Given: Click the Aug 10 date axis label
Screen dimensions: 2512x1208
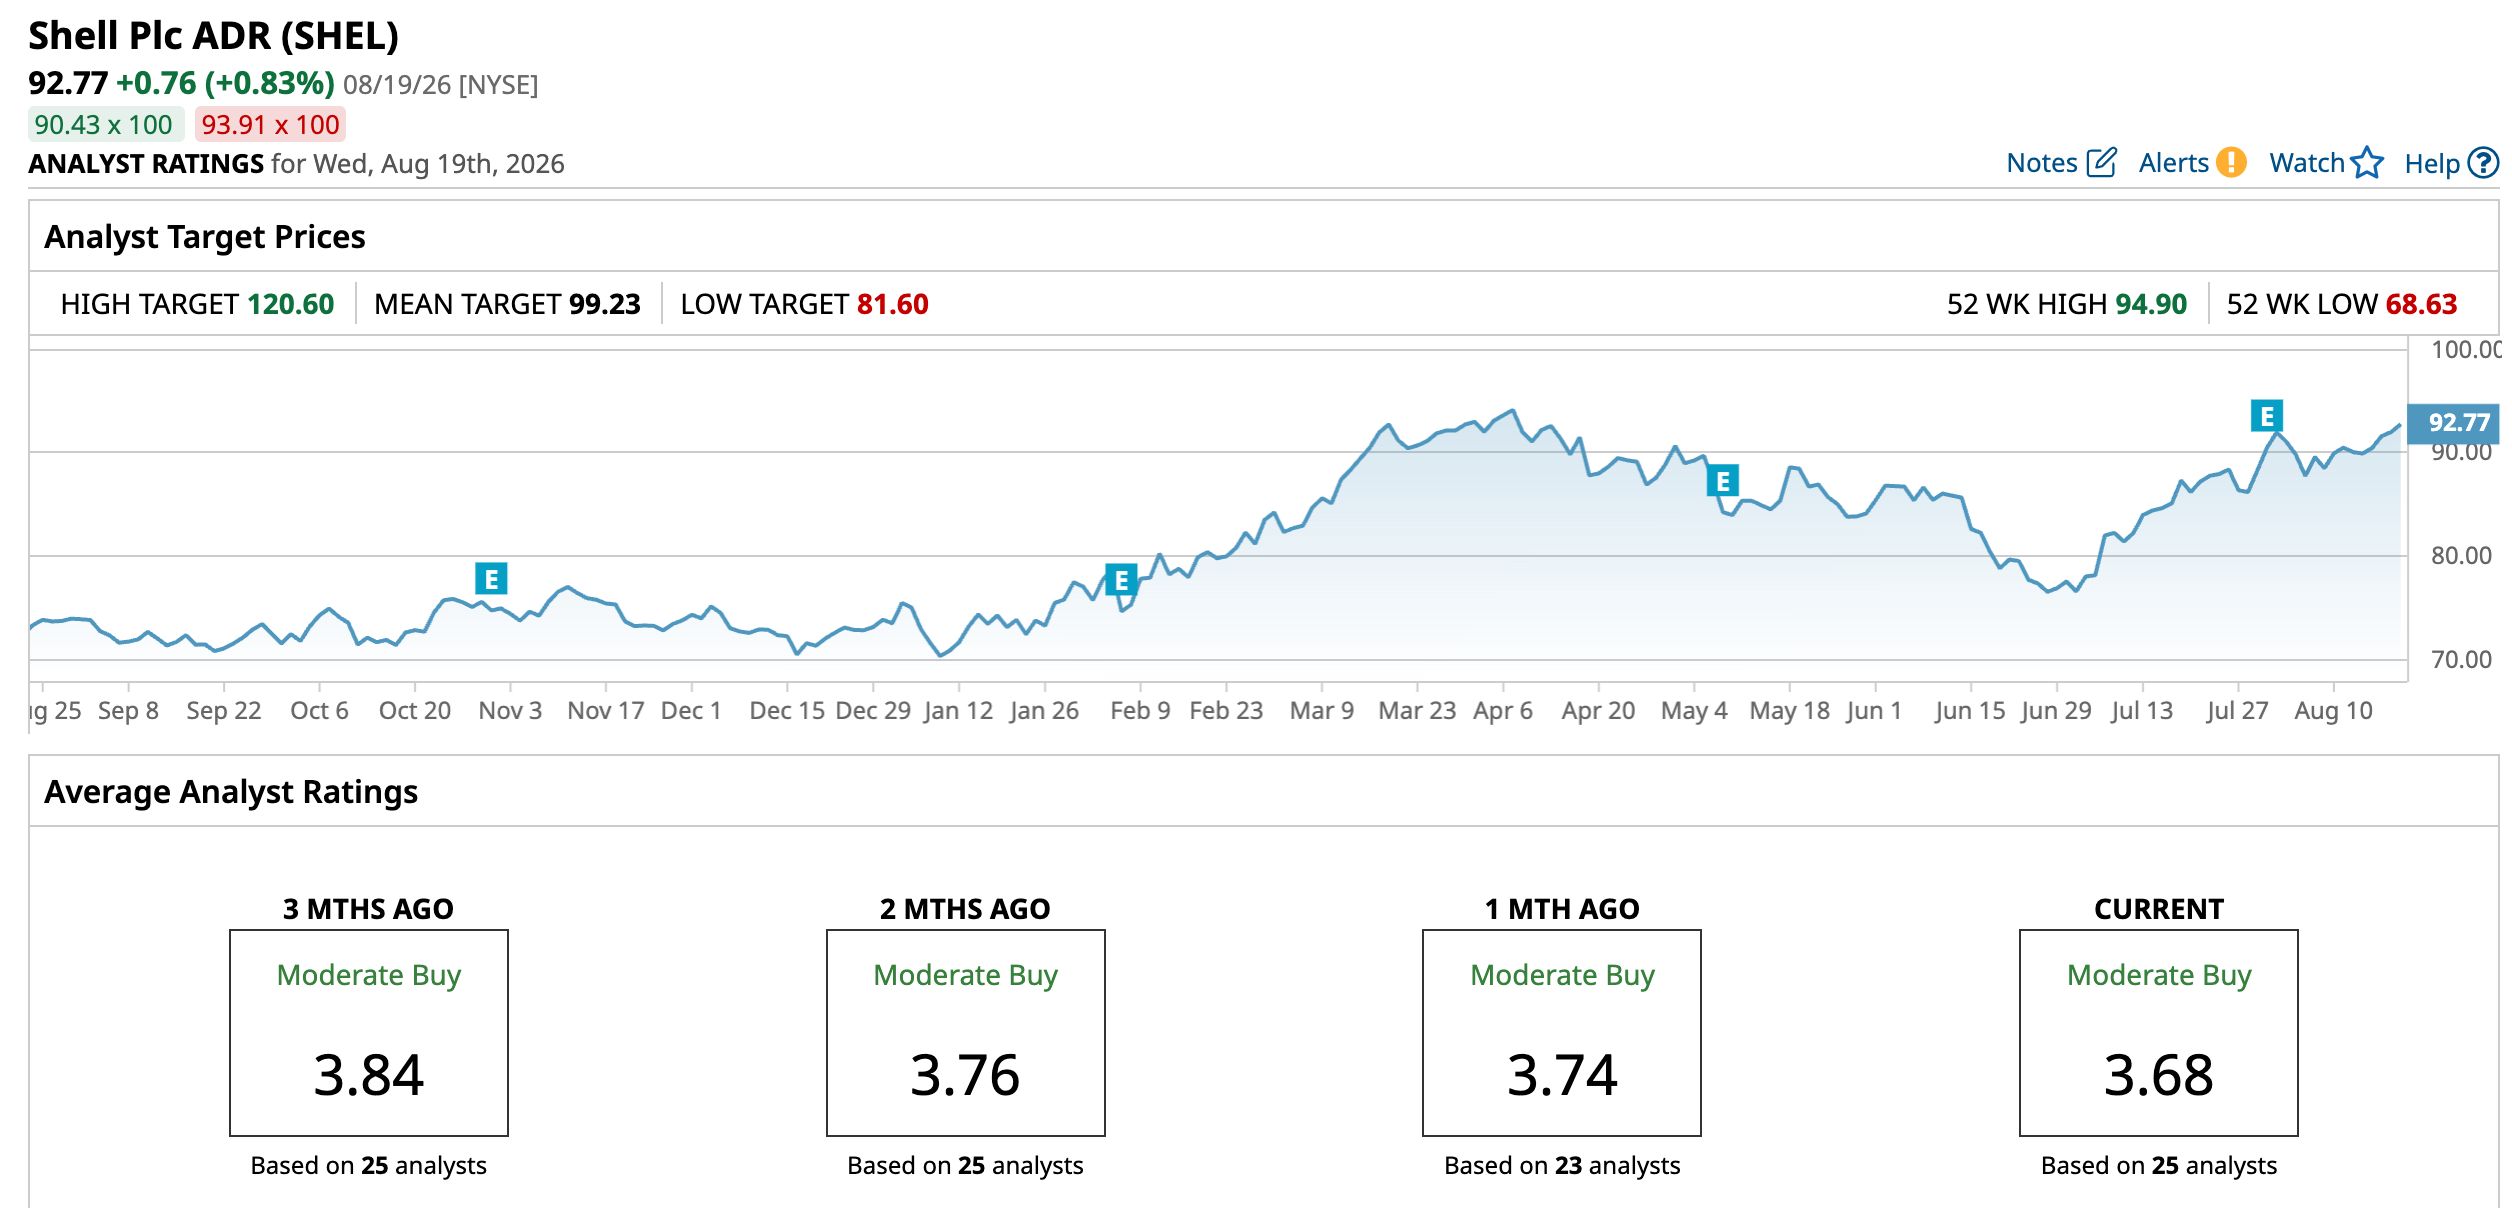Looking at the screenshot, I should (2333, 711).
